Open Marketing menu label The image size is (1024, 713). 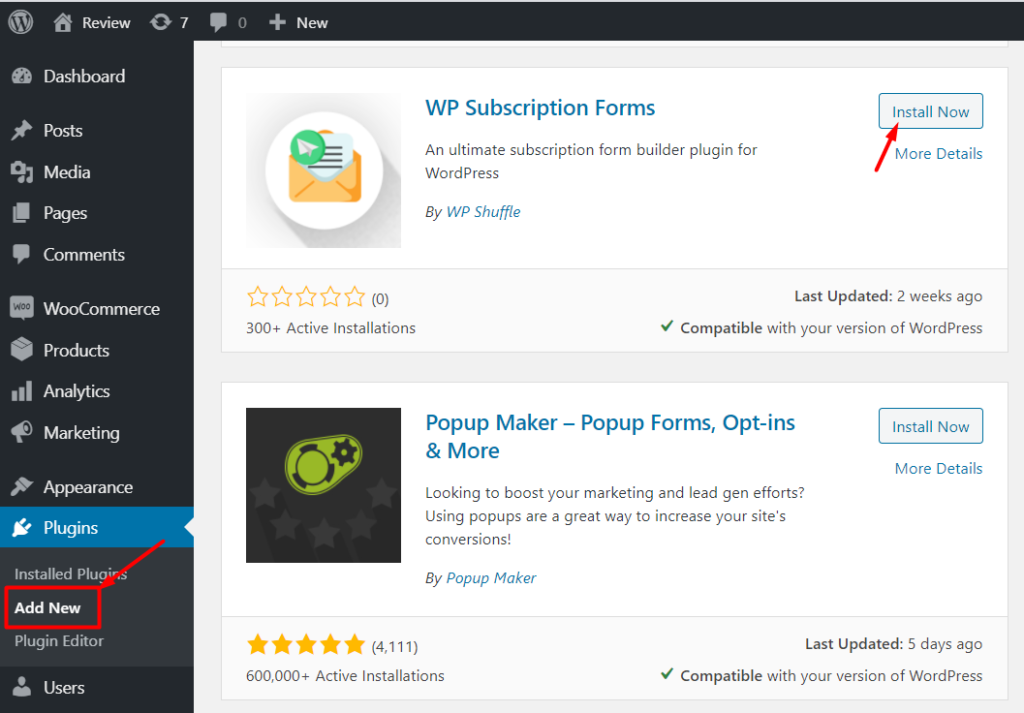[x=82, y=433]
